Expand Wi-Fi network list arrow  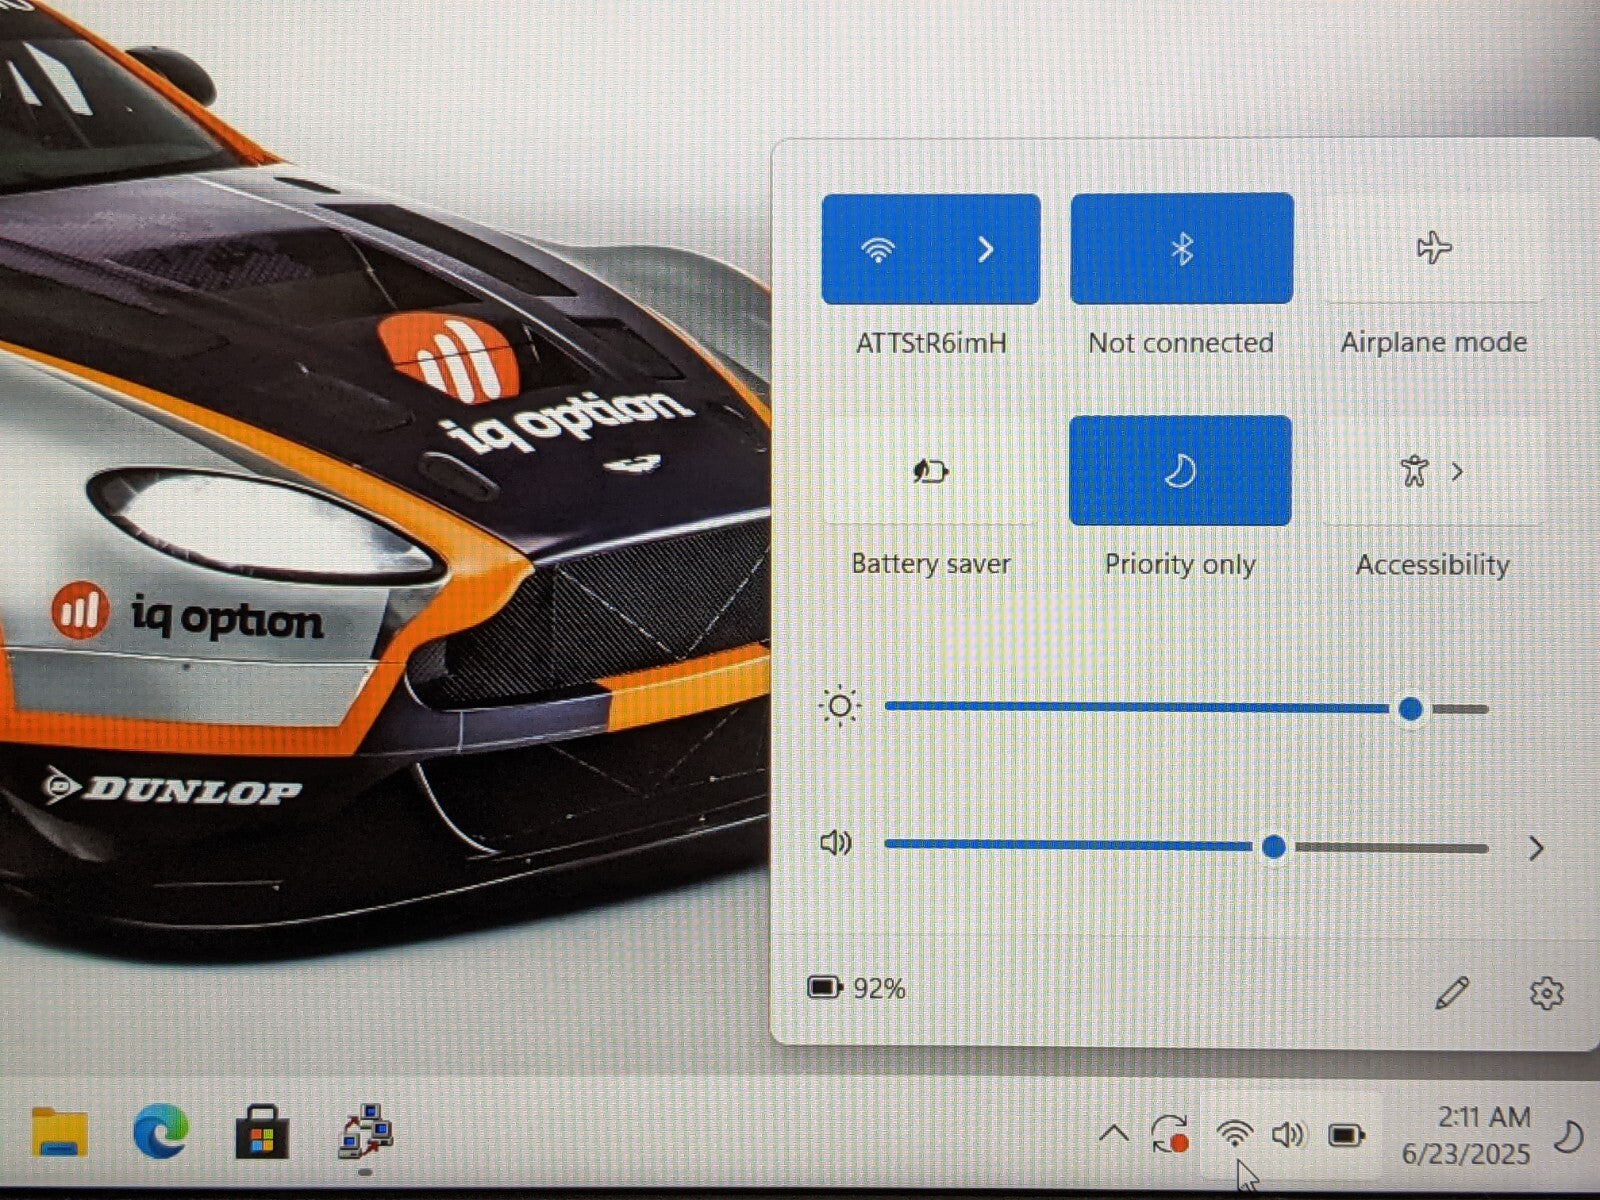986,249
